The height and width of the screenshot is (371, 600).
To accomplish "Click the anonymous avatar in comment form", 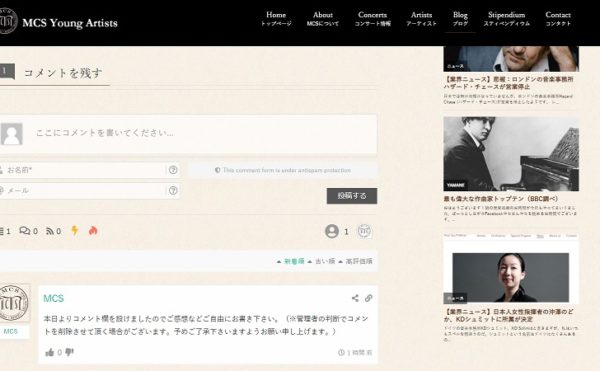I will [11, 134].
